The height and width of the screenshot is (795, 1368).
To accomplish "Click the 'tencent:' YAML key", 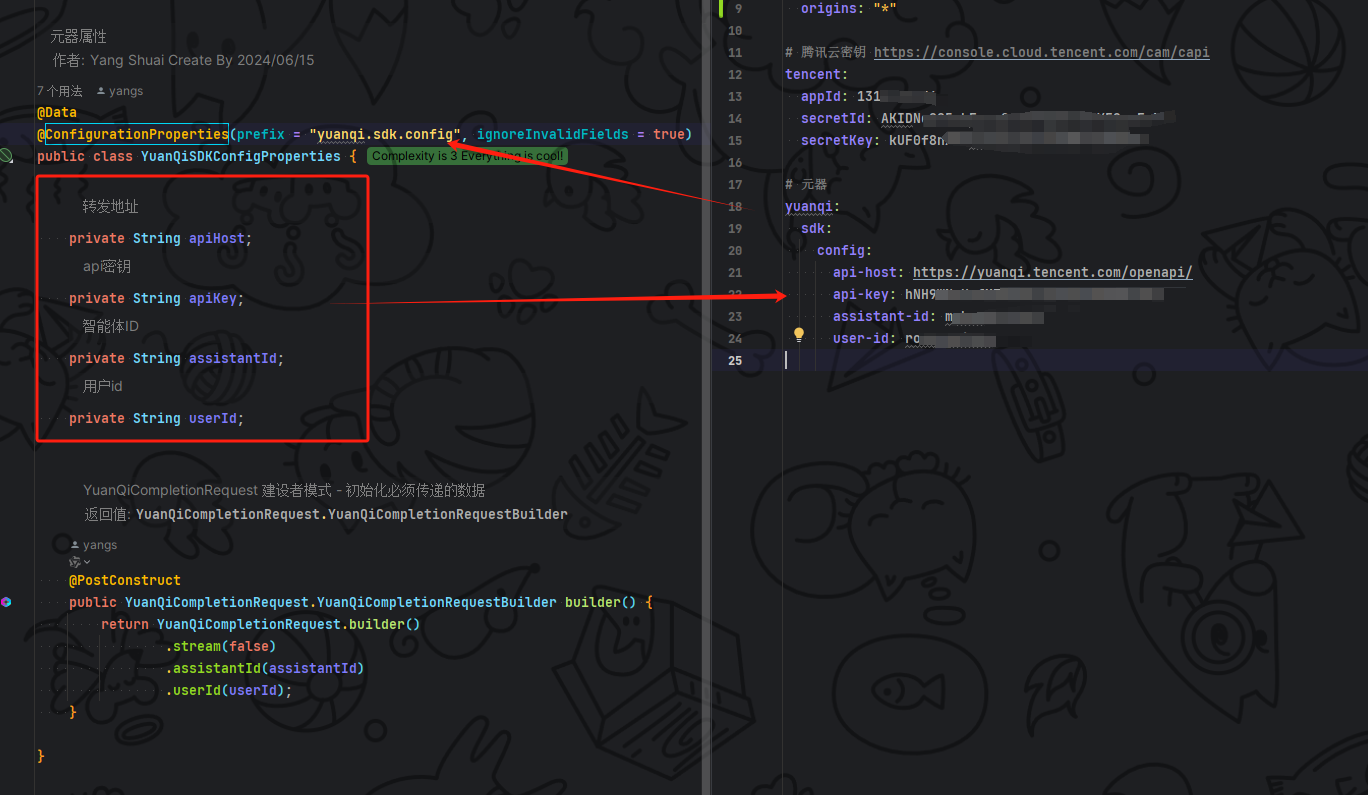I will pyautogui.click(x=817, y=74).
